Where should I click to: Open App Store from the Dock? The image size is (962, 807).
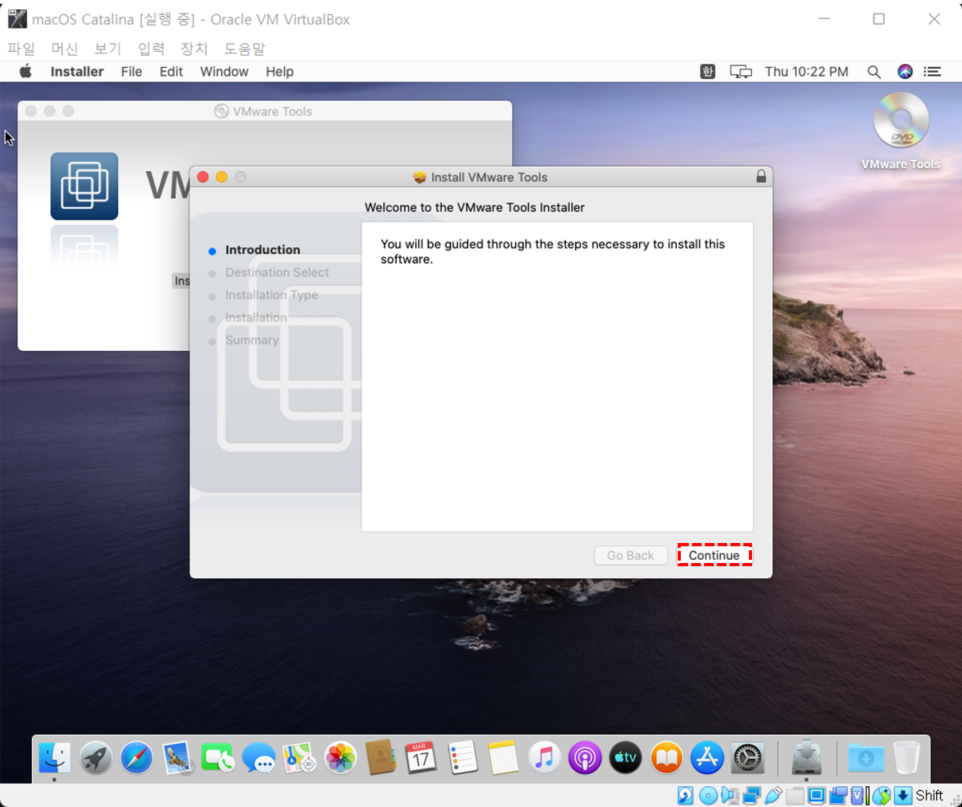707,757
